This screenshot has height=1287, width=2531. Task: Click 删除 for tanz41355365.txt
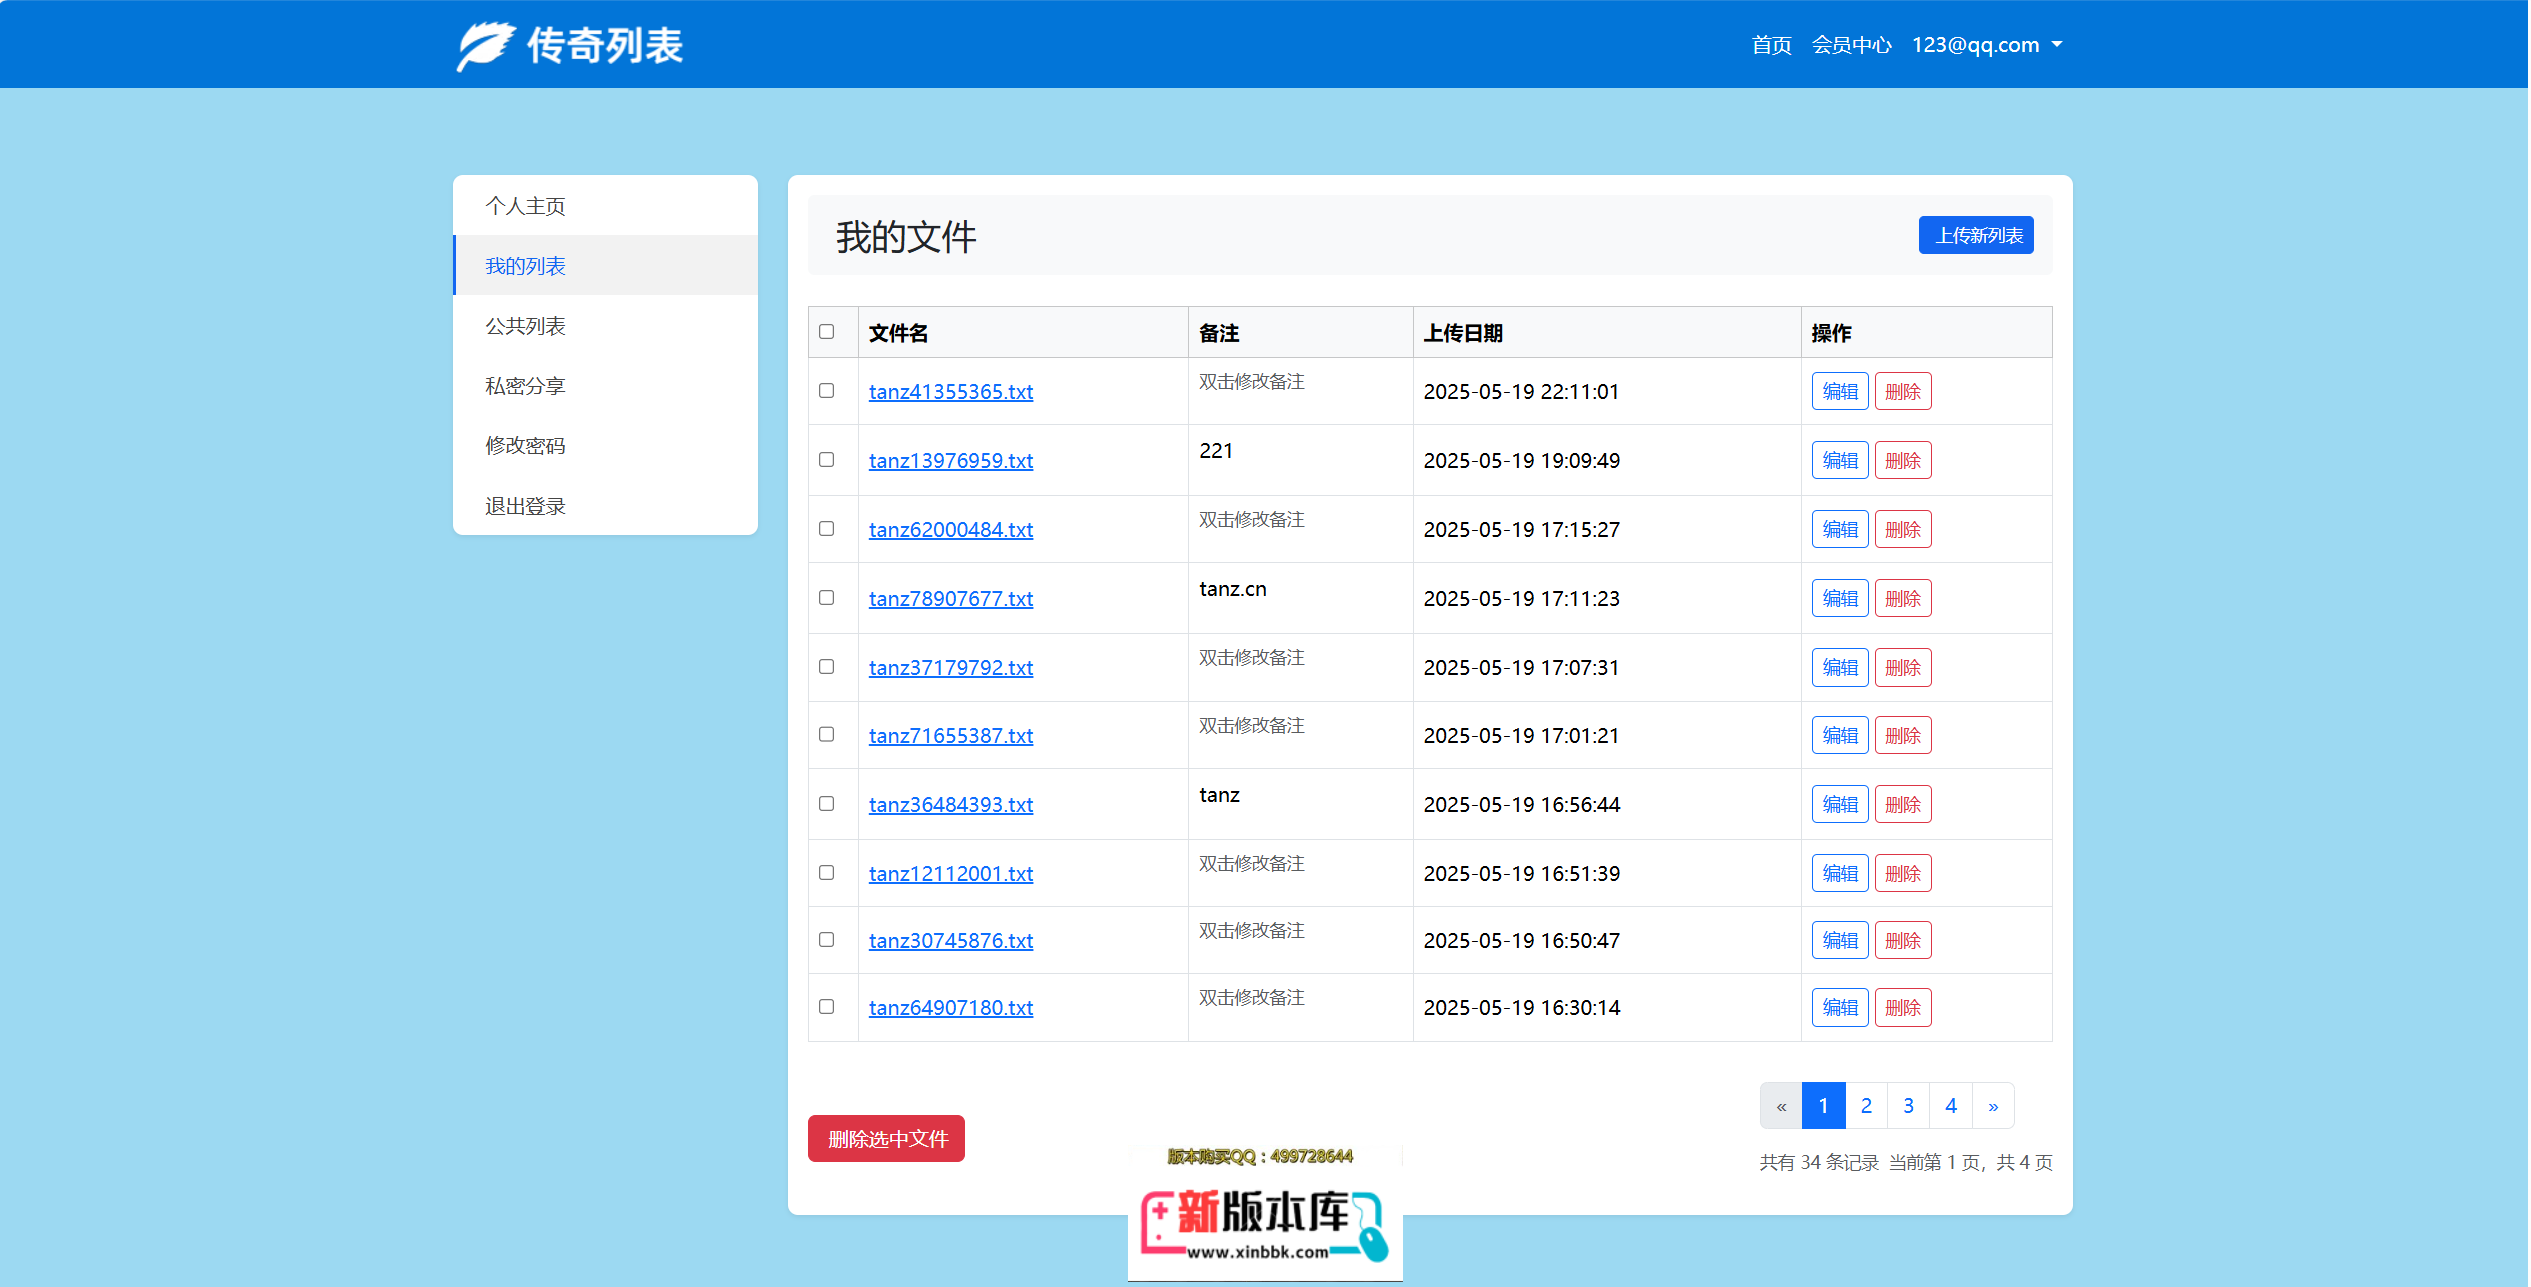pos(1903,392)
